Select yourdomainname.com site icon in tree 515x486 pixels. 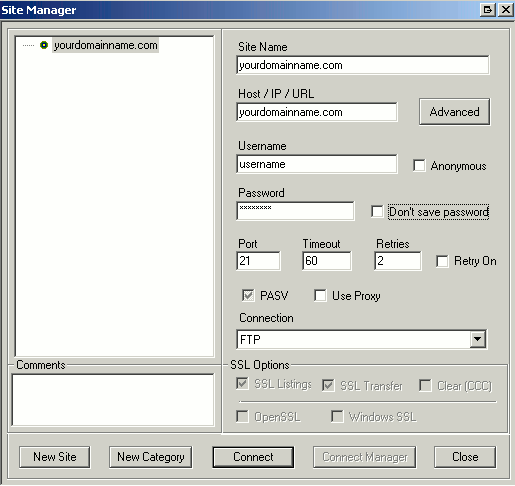[44, 45]
